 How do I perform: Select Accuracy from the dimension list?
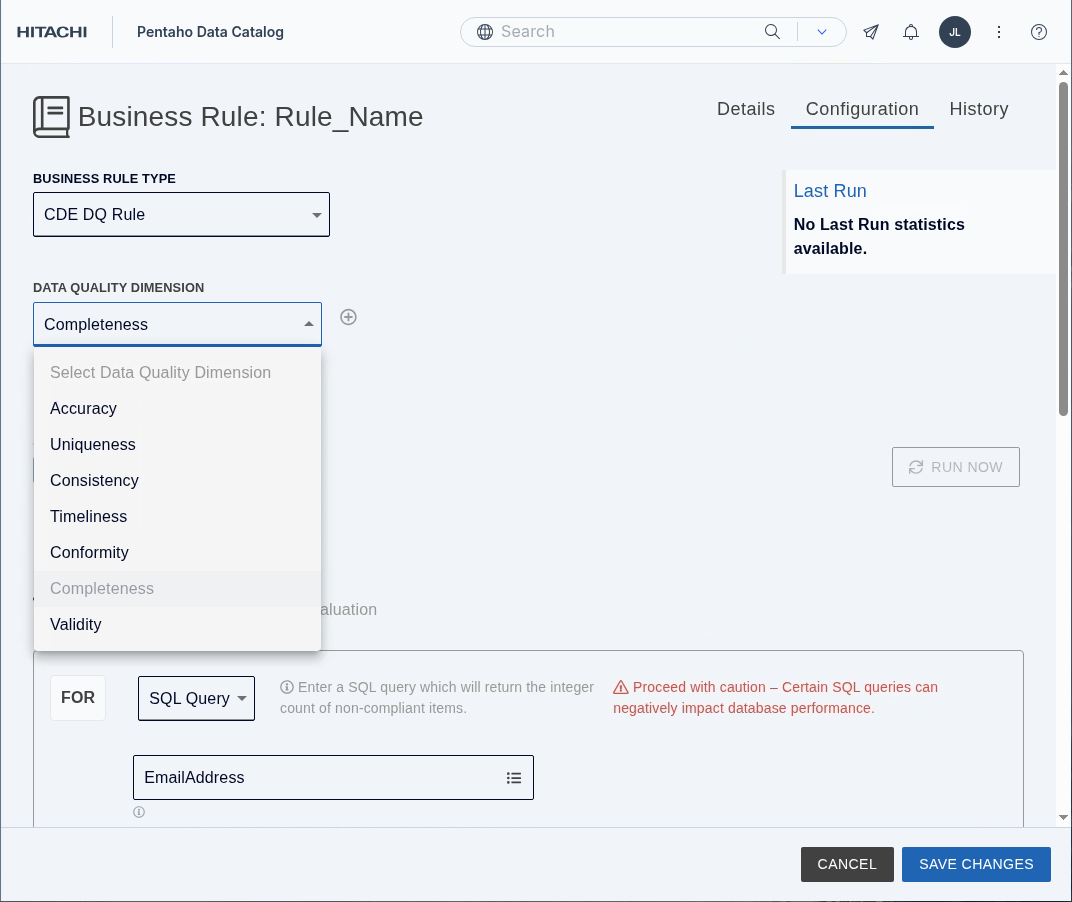[x=84, y=409]
